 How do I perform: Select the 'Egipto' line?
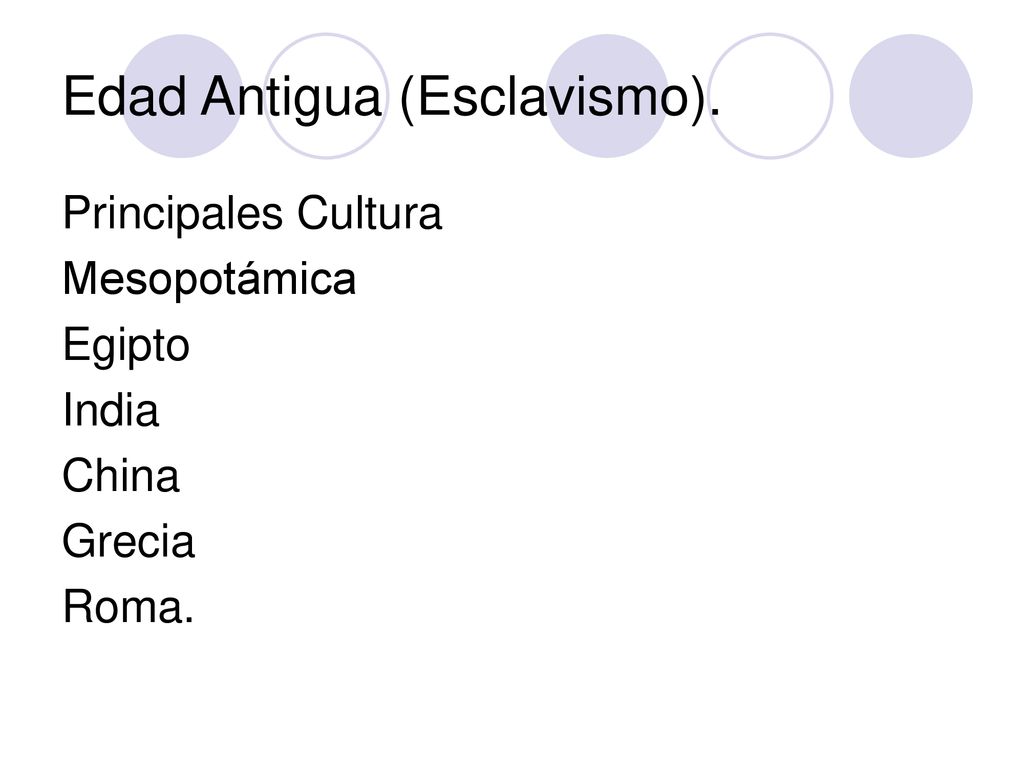click(x=126, y=345)
